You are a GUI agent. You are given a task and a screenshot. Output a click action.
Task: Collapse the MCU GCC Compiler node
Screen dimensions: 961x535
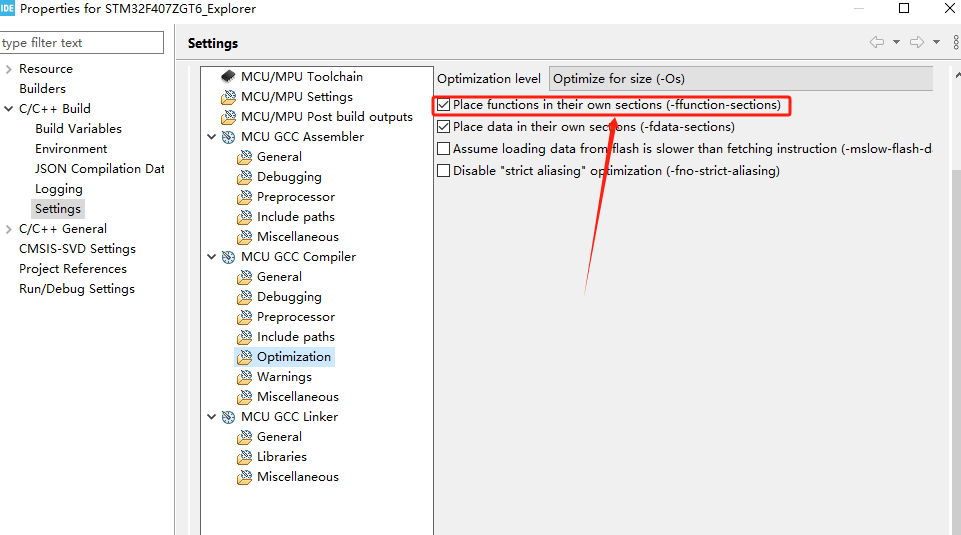click(211, 257)
